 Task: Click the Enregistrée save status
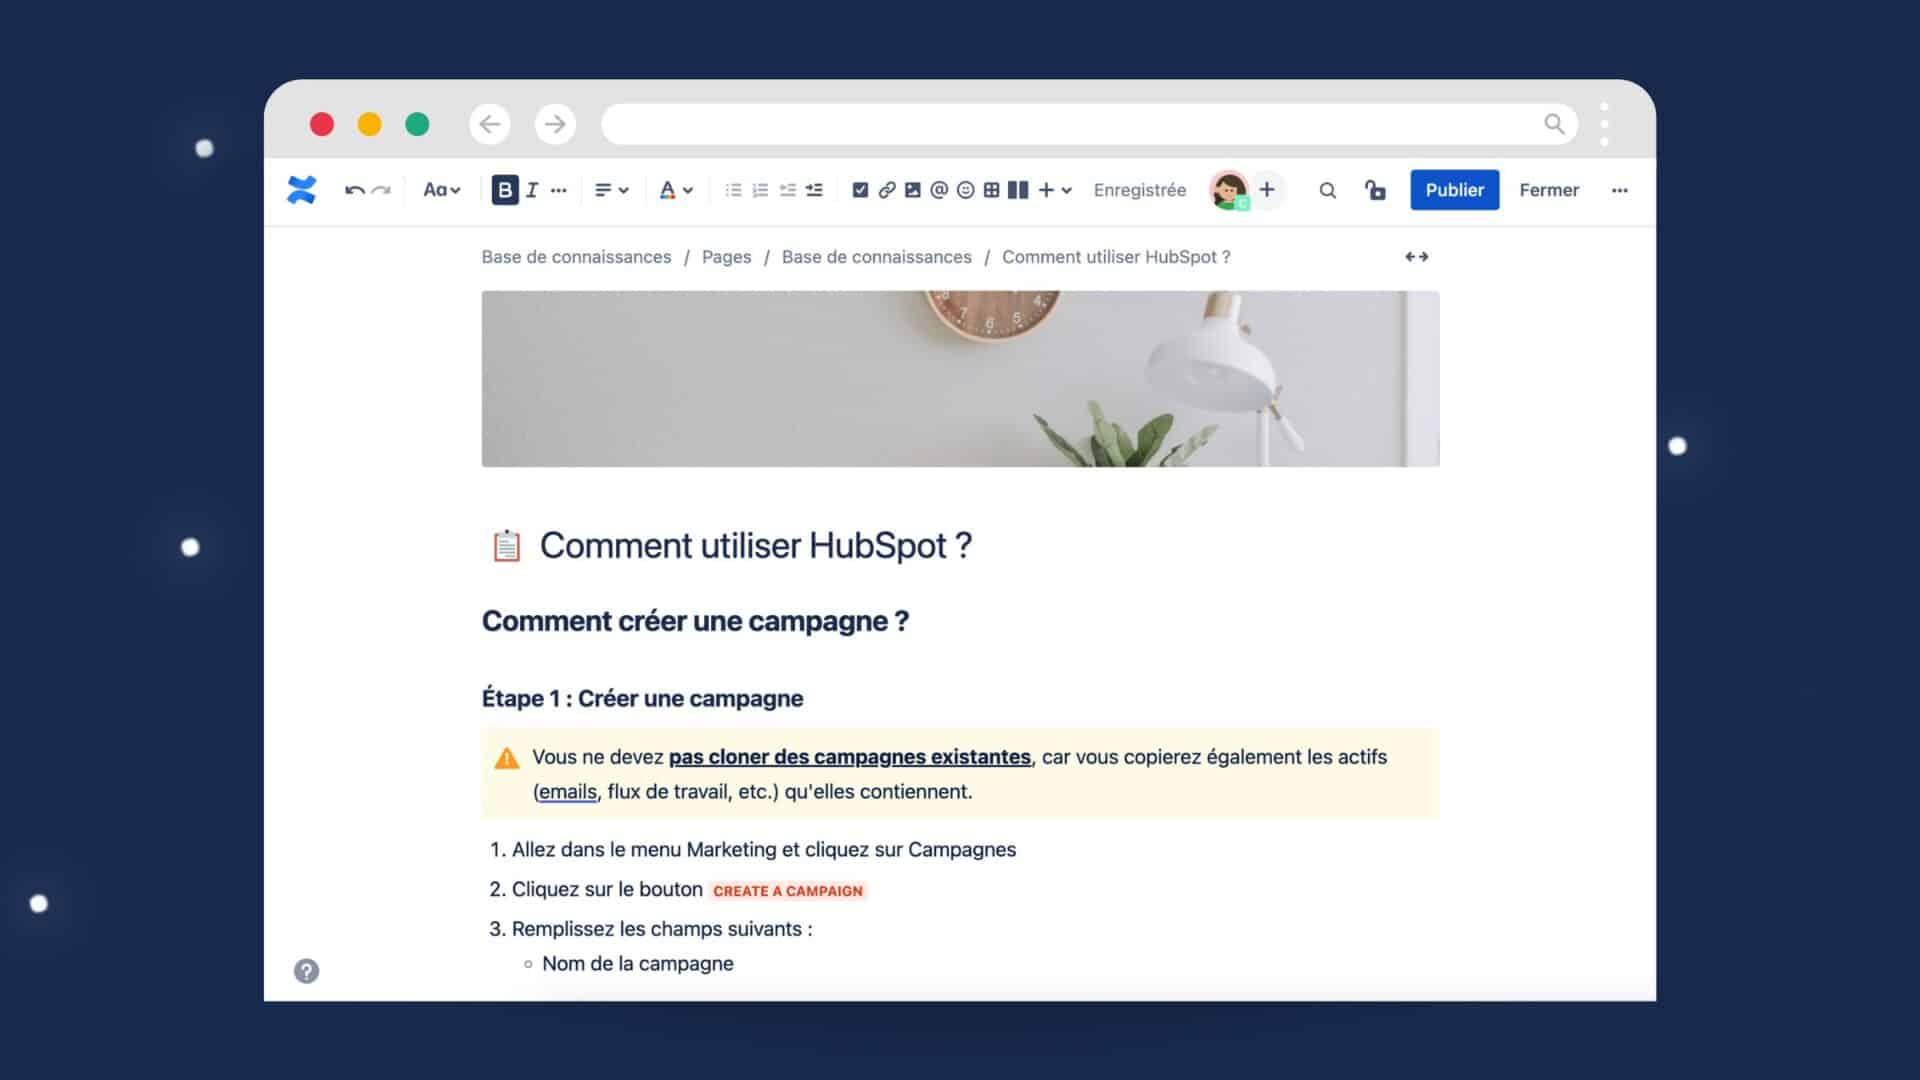tap(1140, 190)
